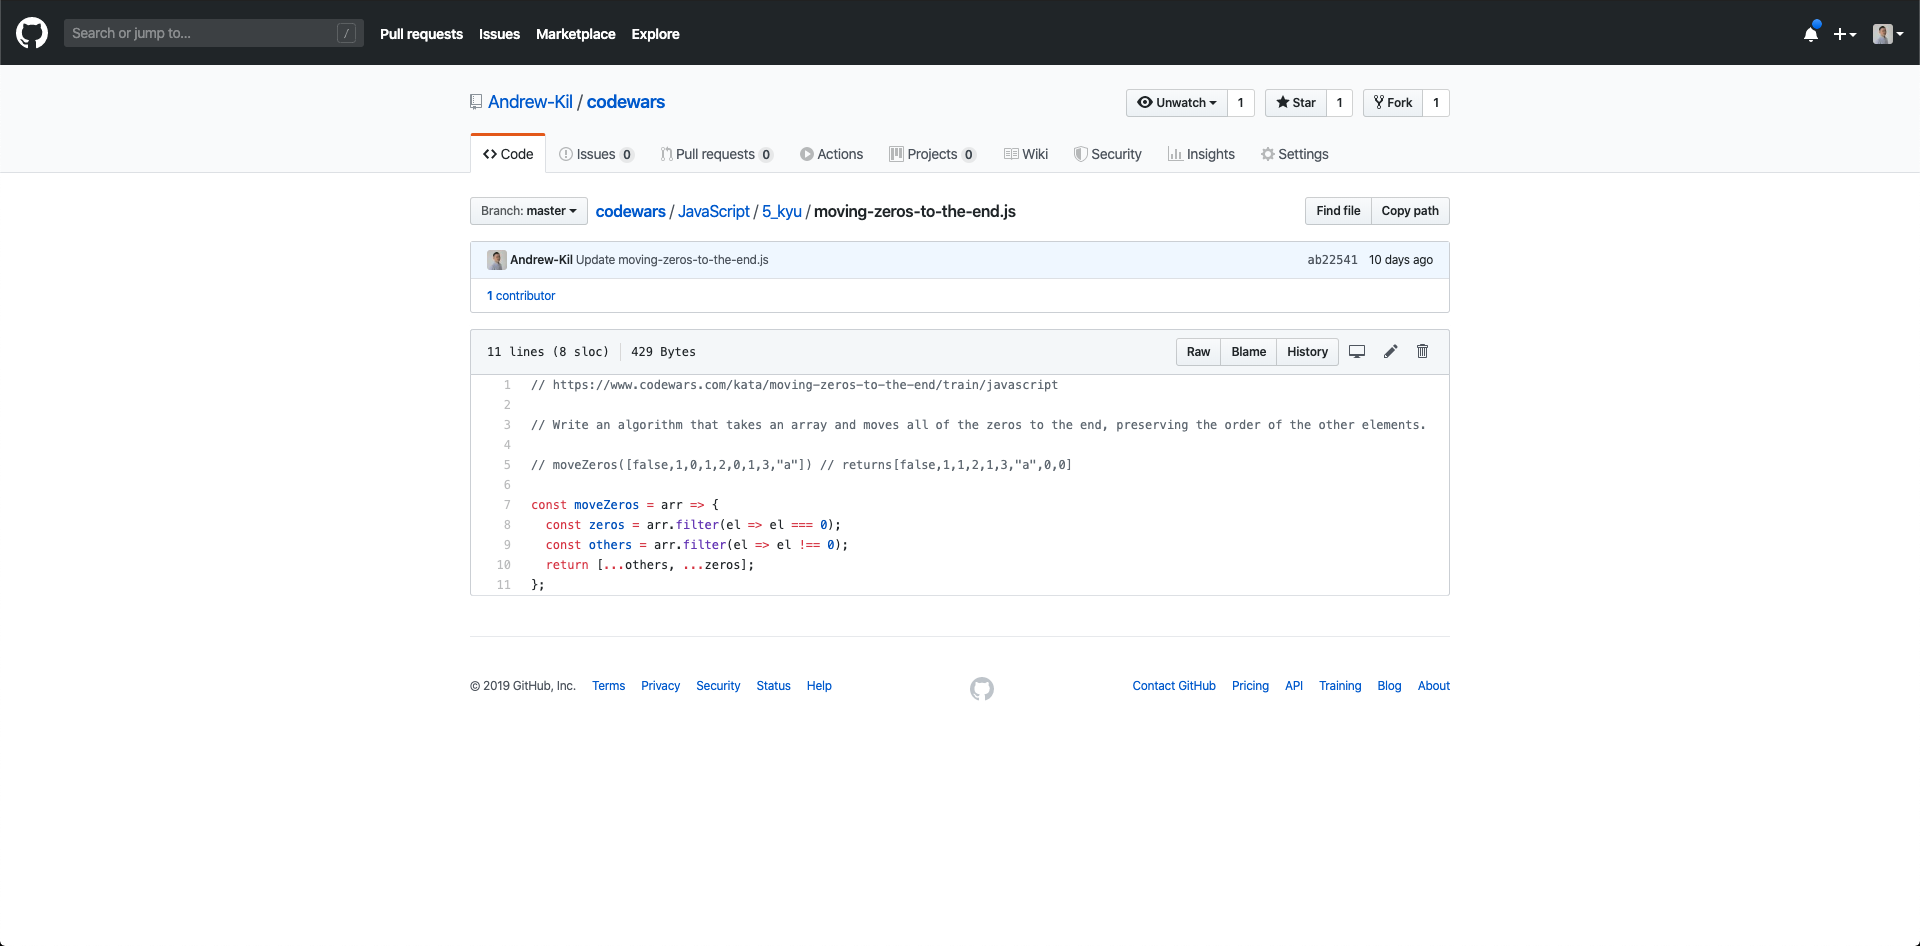Open the 5_kyu folder breadcrumb

click(782, 211)
